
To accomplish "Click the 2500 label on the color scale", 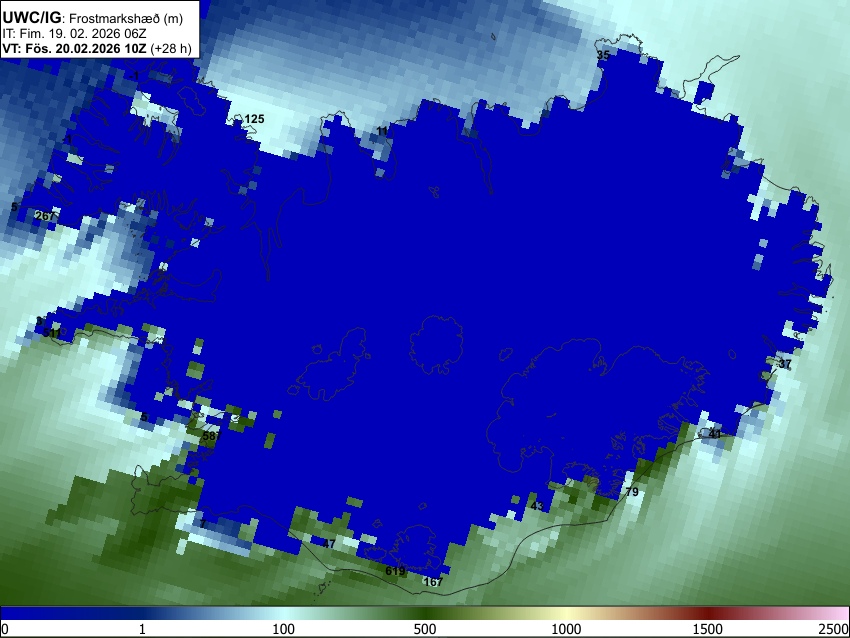I will pos(834,629).
